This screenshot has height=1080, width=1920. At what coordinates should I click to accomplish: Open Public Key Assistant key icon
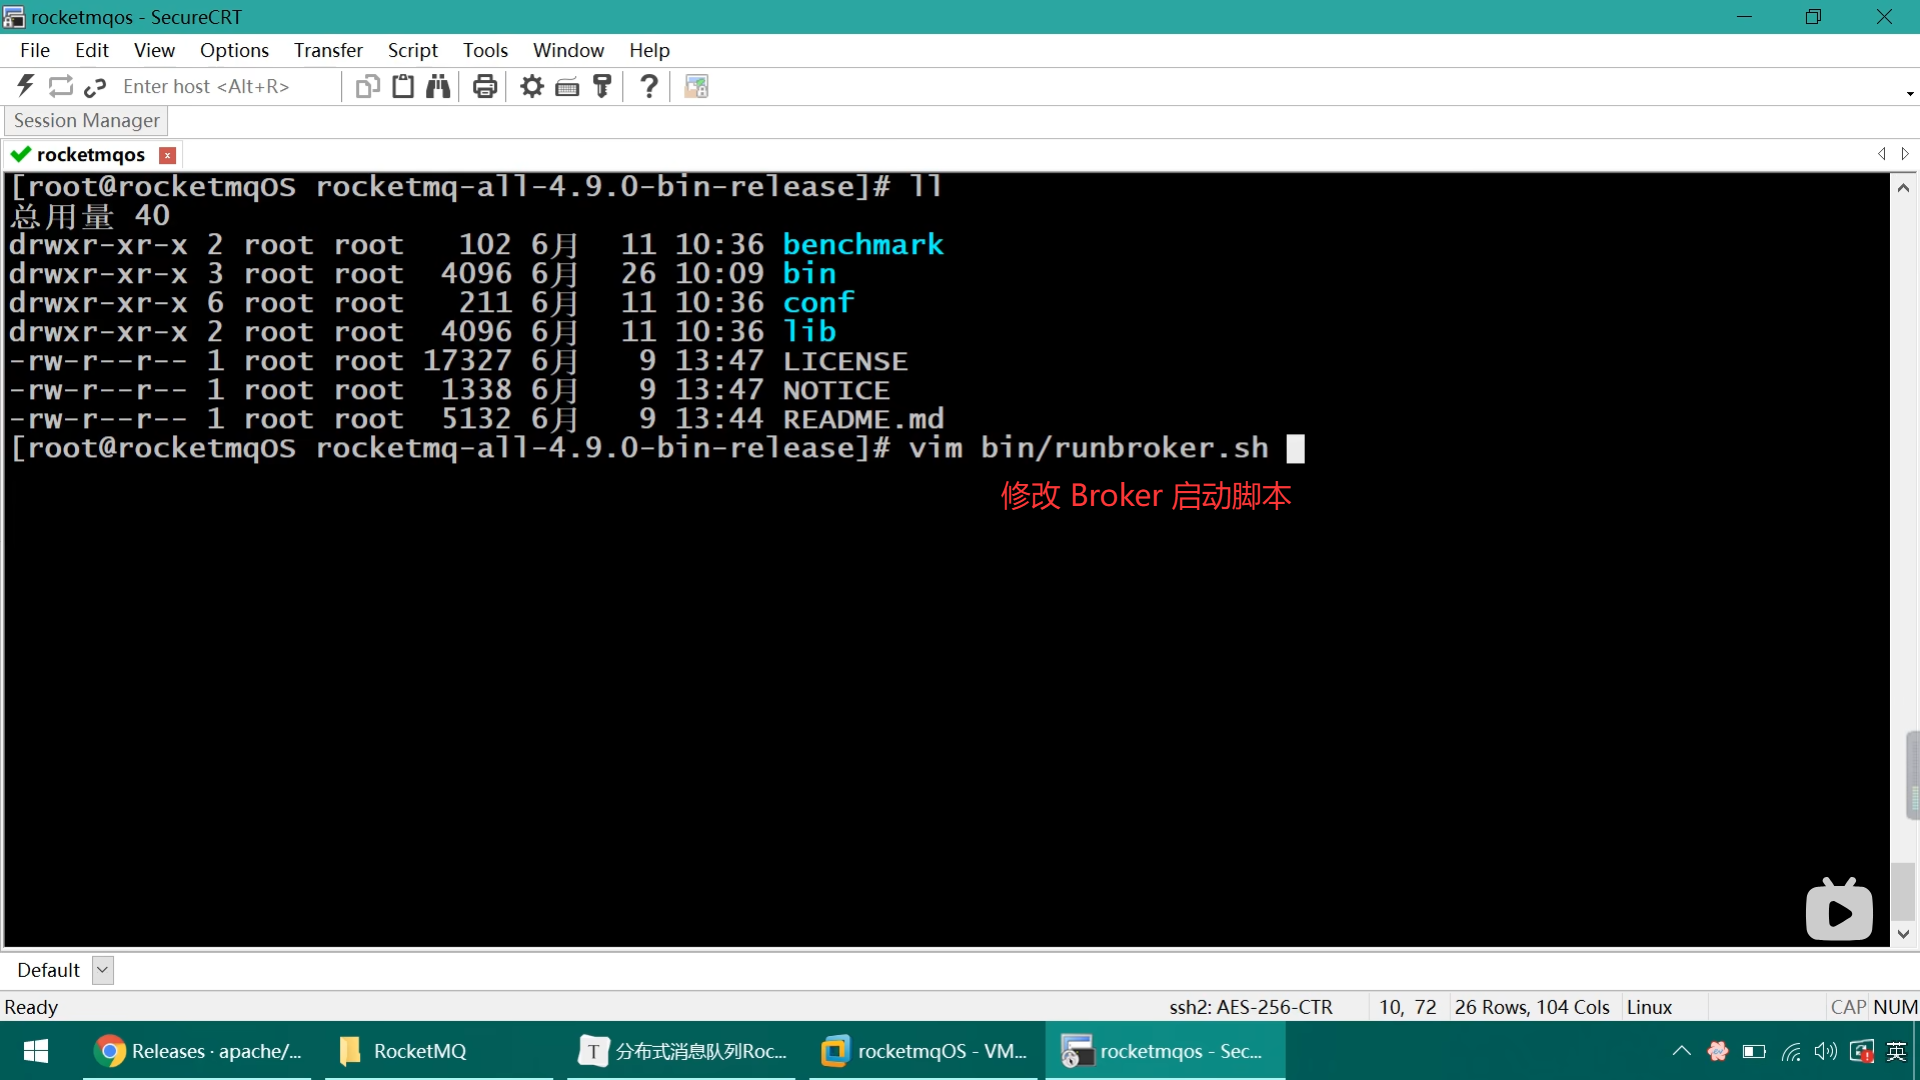tap(602, 86)
